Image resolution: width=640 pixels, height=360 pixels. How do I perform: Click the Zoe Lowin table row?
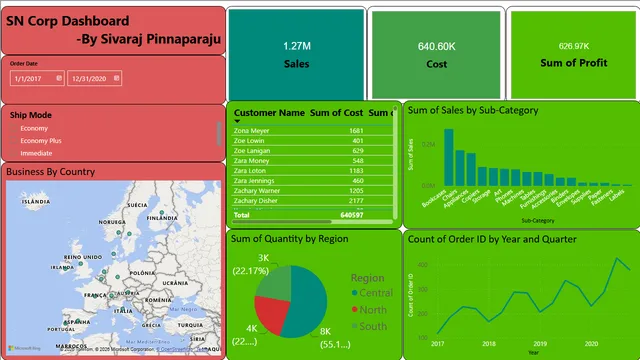click(x=312, y=140)
